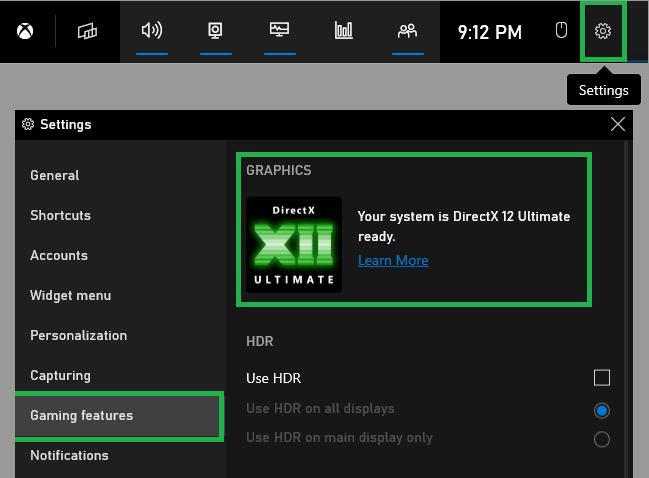
Task: Toggle the Performance monitor widget icon
Action: (279, 30)
